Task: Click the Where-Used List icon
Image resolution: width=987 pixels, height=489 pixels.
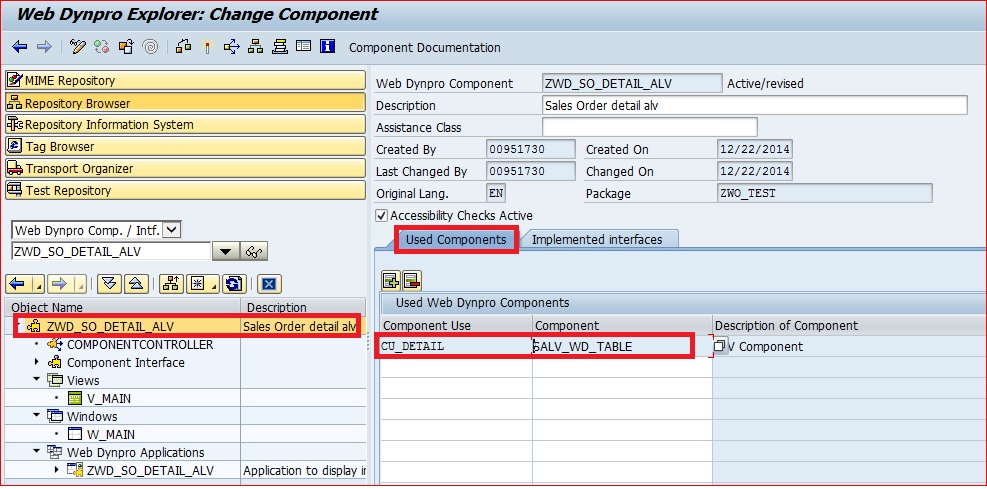Action: pyautogui.click(x=232, y=47)
